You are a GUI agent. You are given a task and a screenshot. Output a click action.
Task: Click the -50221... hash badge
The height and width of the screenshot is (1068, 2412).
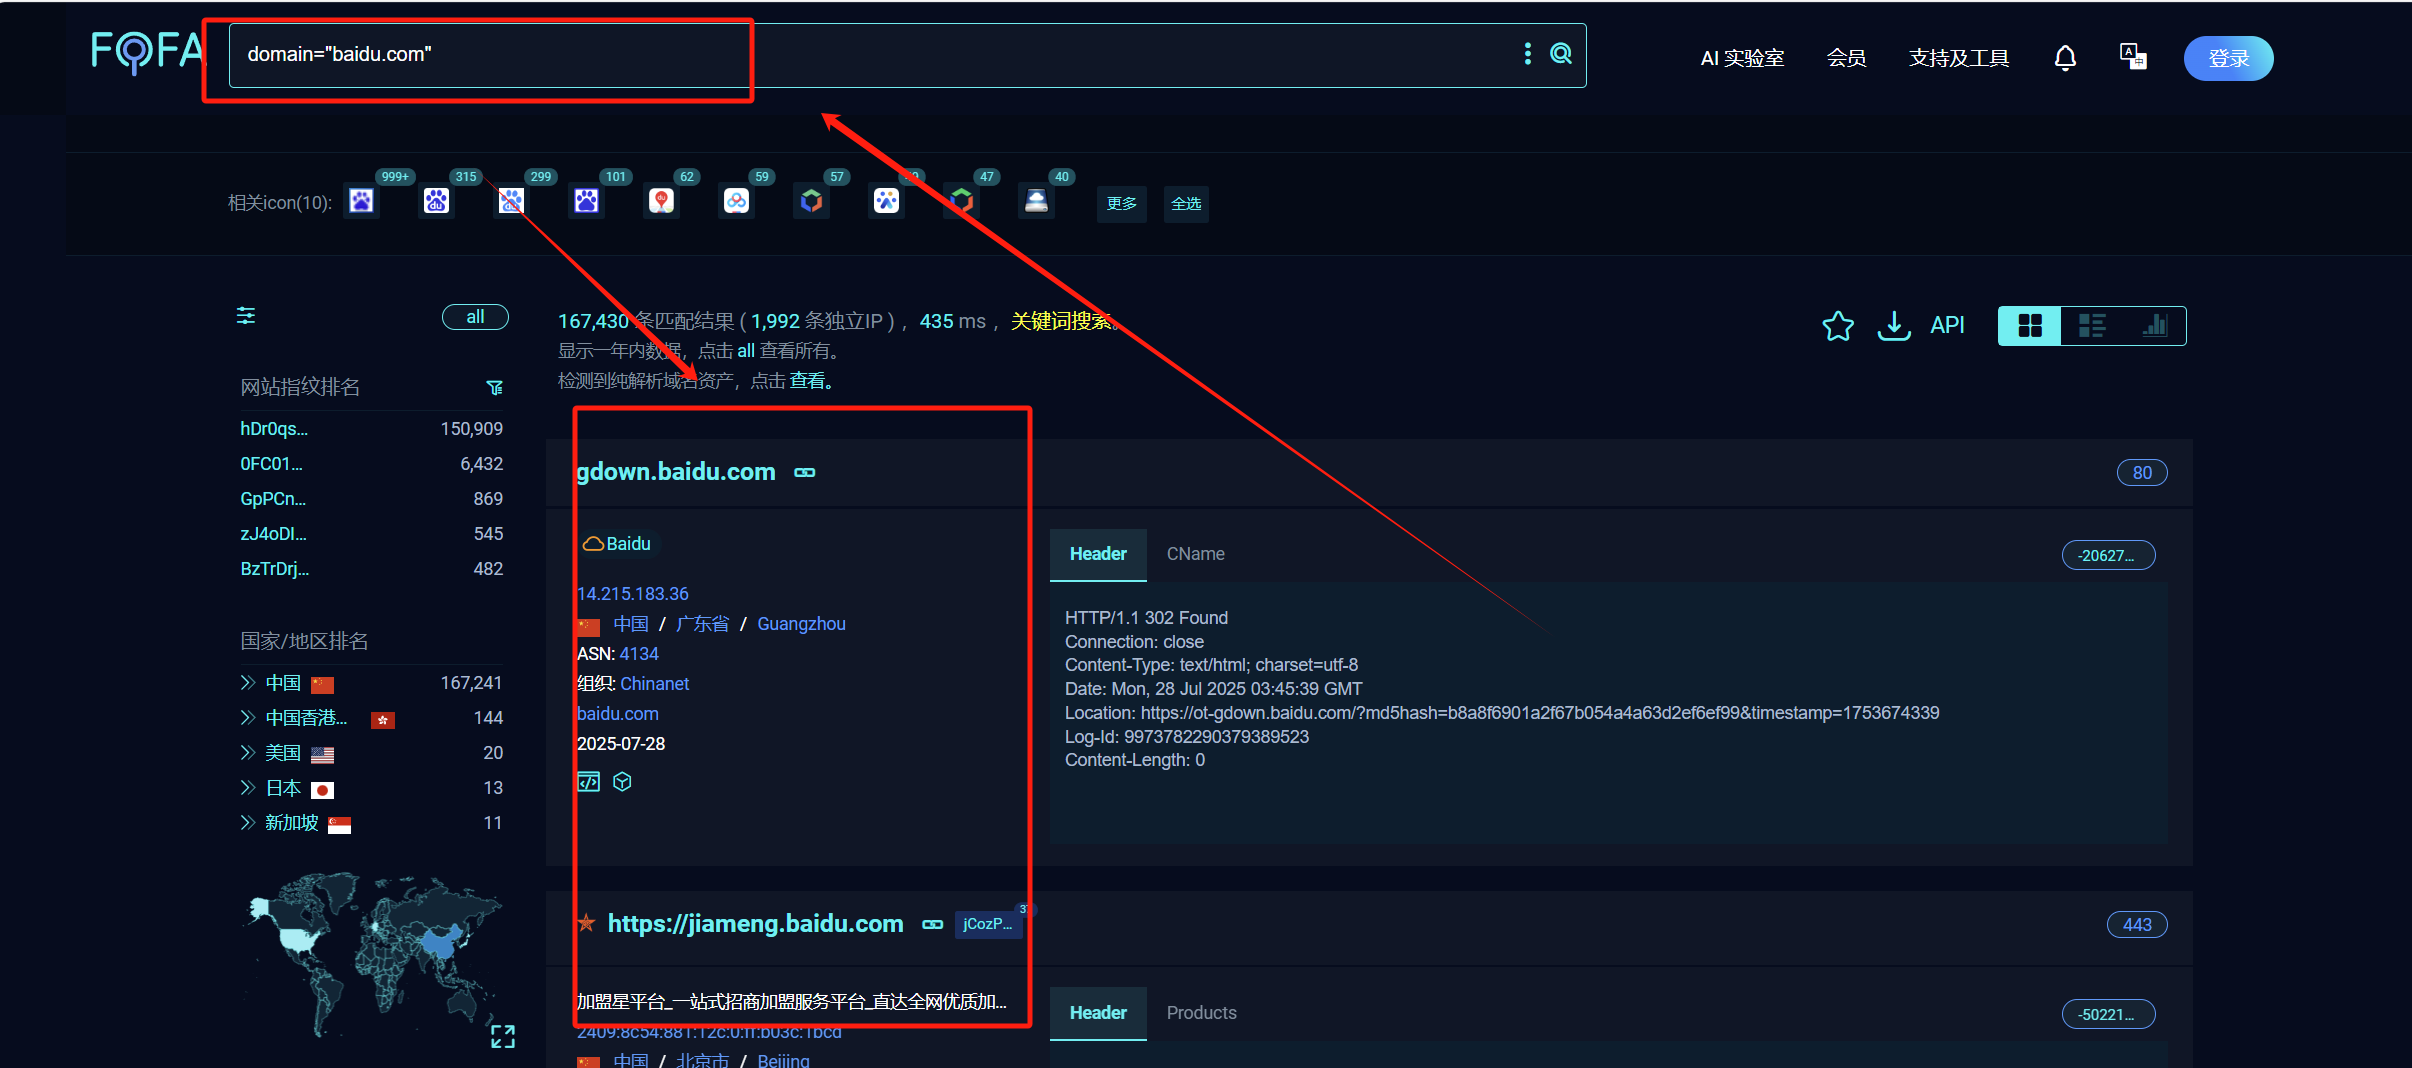click(2108, 1015)
